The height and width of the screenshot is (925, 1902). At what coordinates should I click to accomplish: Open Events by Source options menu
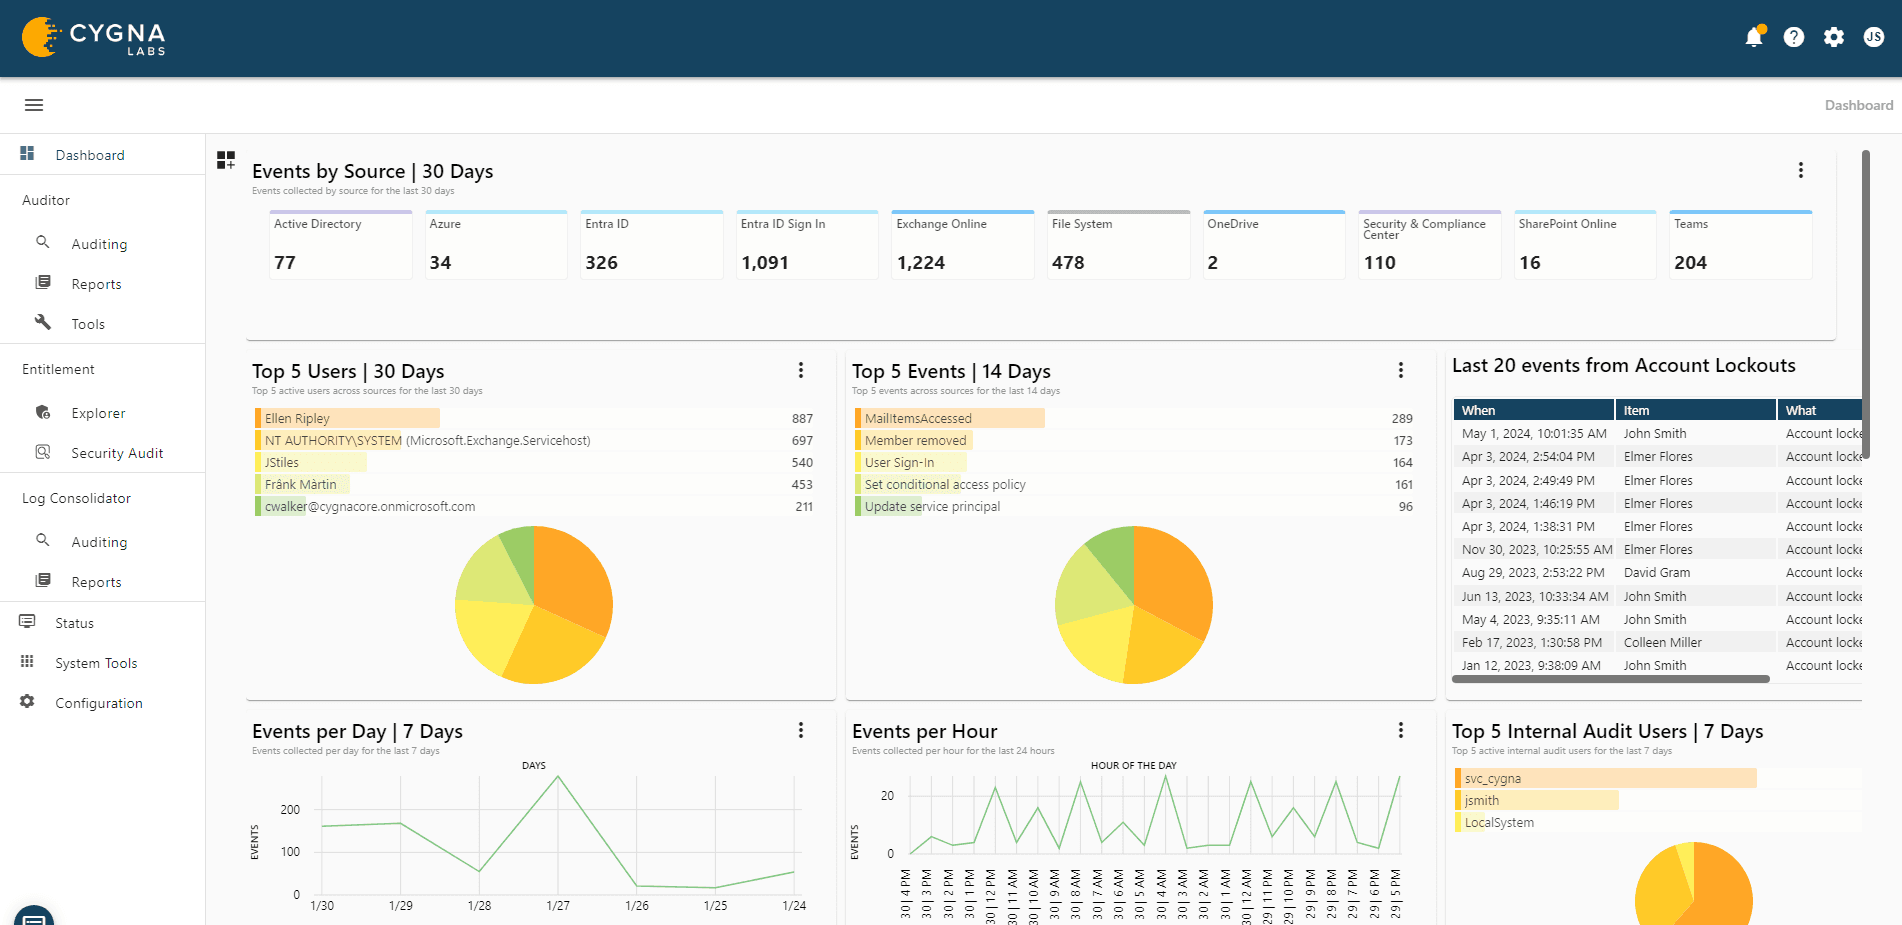click(1801, 171)
